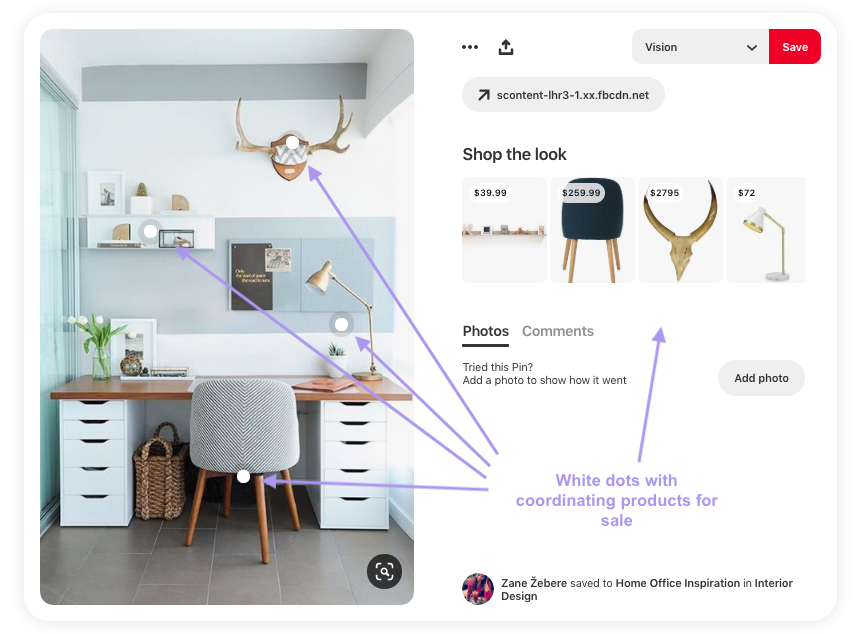Open the $72 desk lamp product
The width and height of the screenshot is (860, 634).
(x=765, y=230)
